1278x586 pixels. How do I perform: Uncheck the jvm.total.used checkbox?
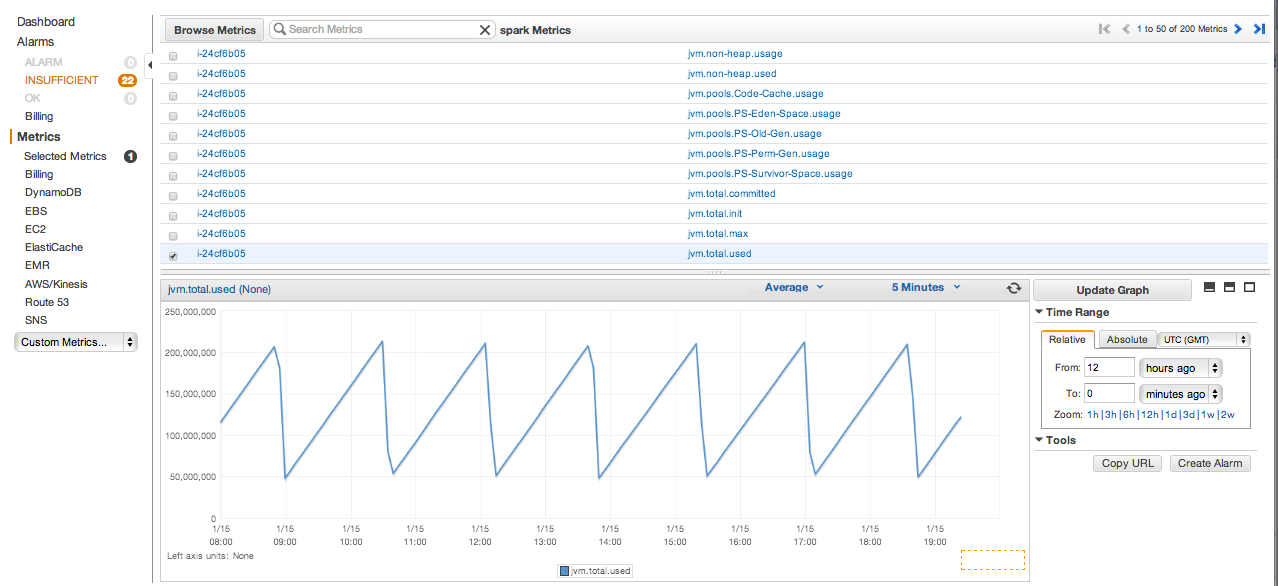[x=173, y=256]
